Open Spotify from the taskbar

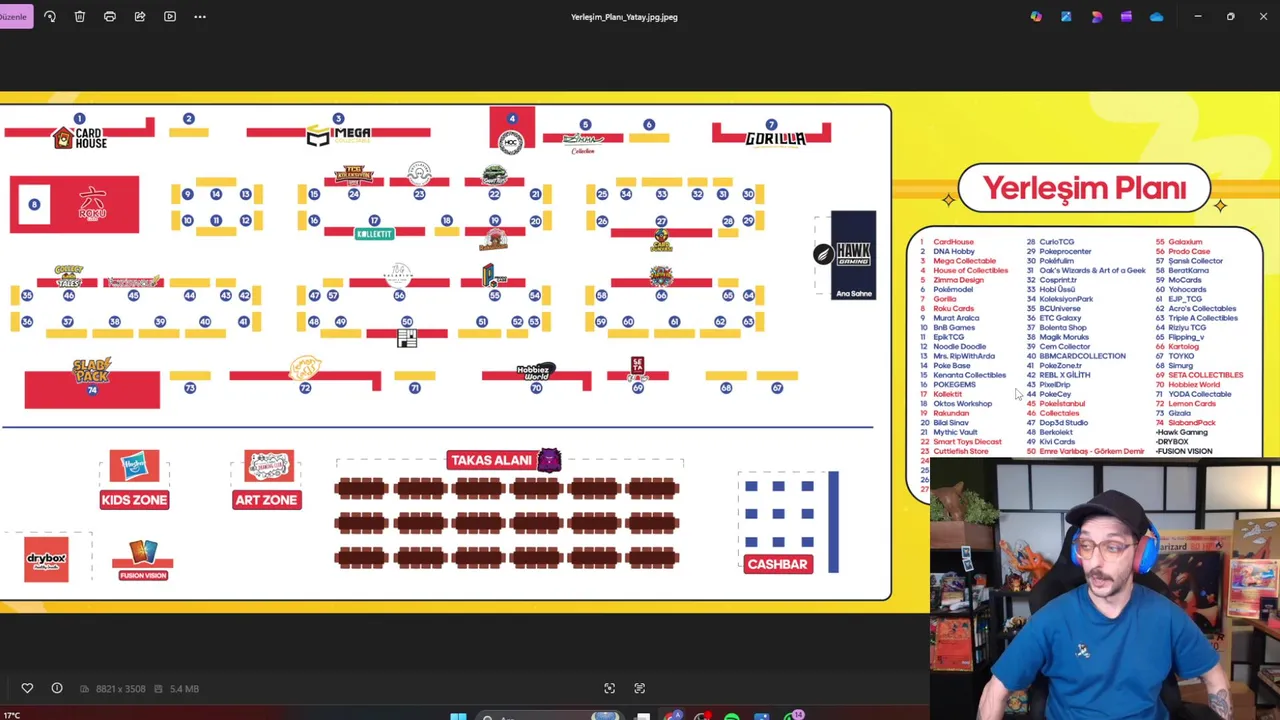tap(731, 716)
